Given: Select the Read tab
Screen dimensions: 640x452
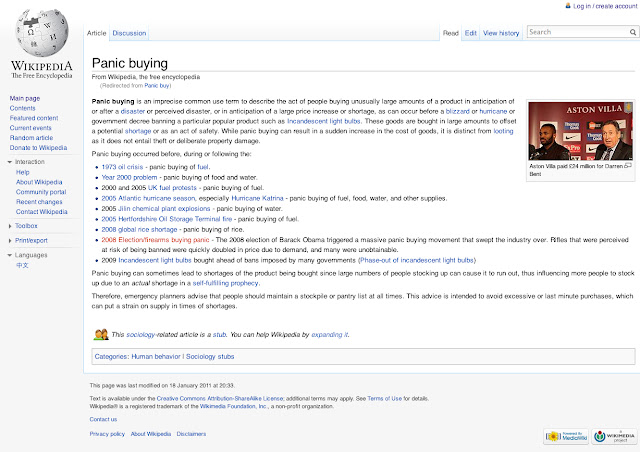Looking at the screenshot, I should [451, 33].
